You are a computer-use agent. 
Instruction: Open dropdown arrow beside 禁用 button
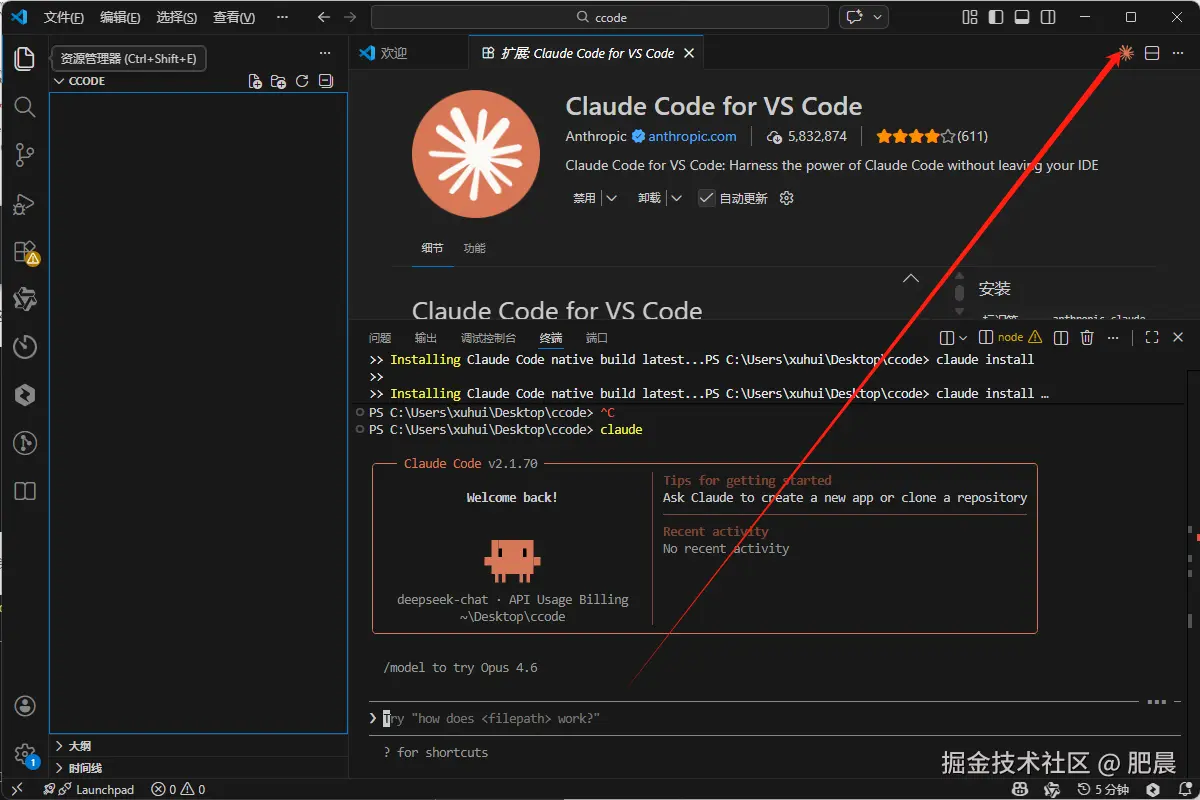tap(611, 198)
